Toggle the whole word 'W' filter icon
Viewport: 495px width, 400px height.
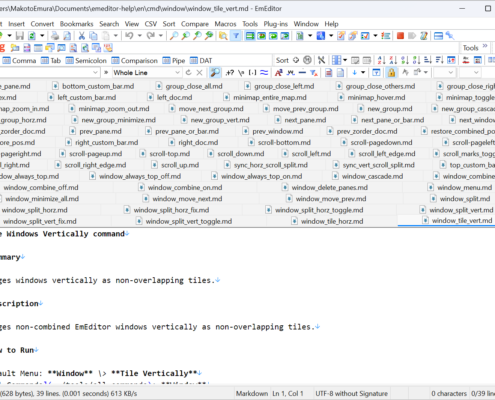click(x=291, y=72)
